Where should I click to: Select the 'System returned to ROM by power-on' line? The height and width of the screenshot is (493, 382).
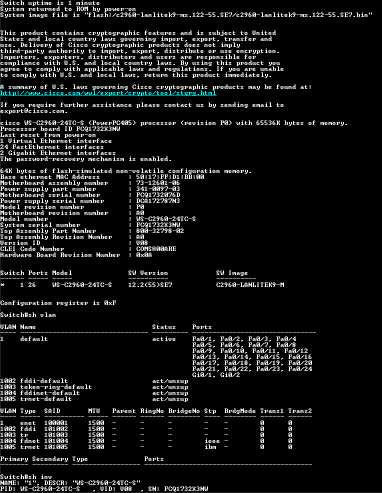[68, 9]
